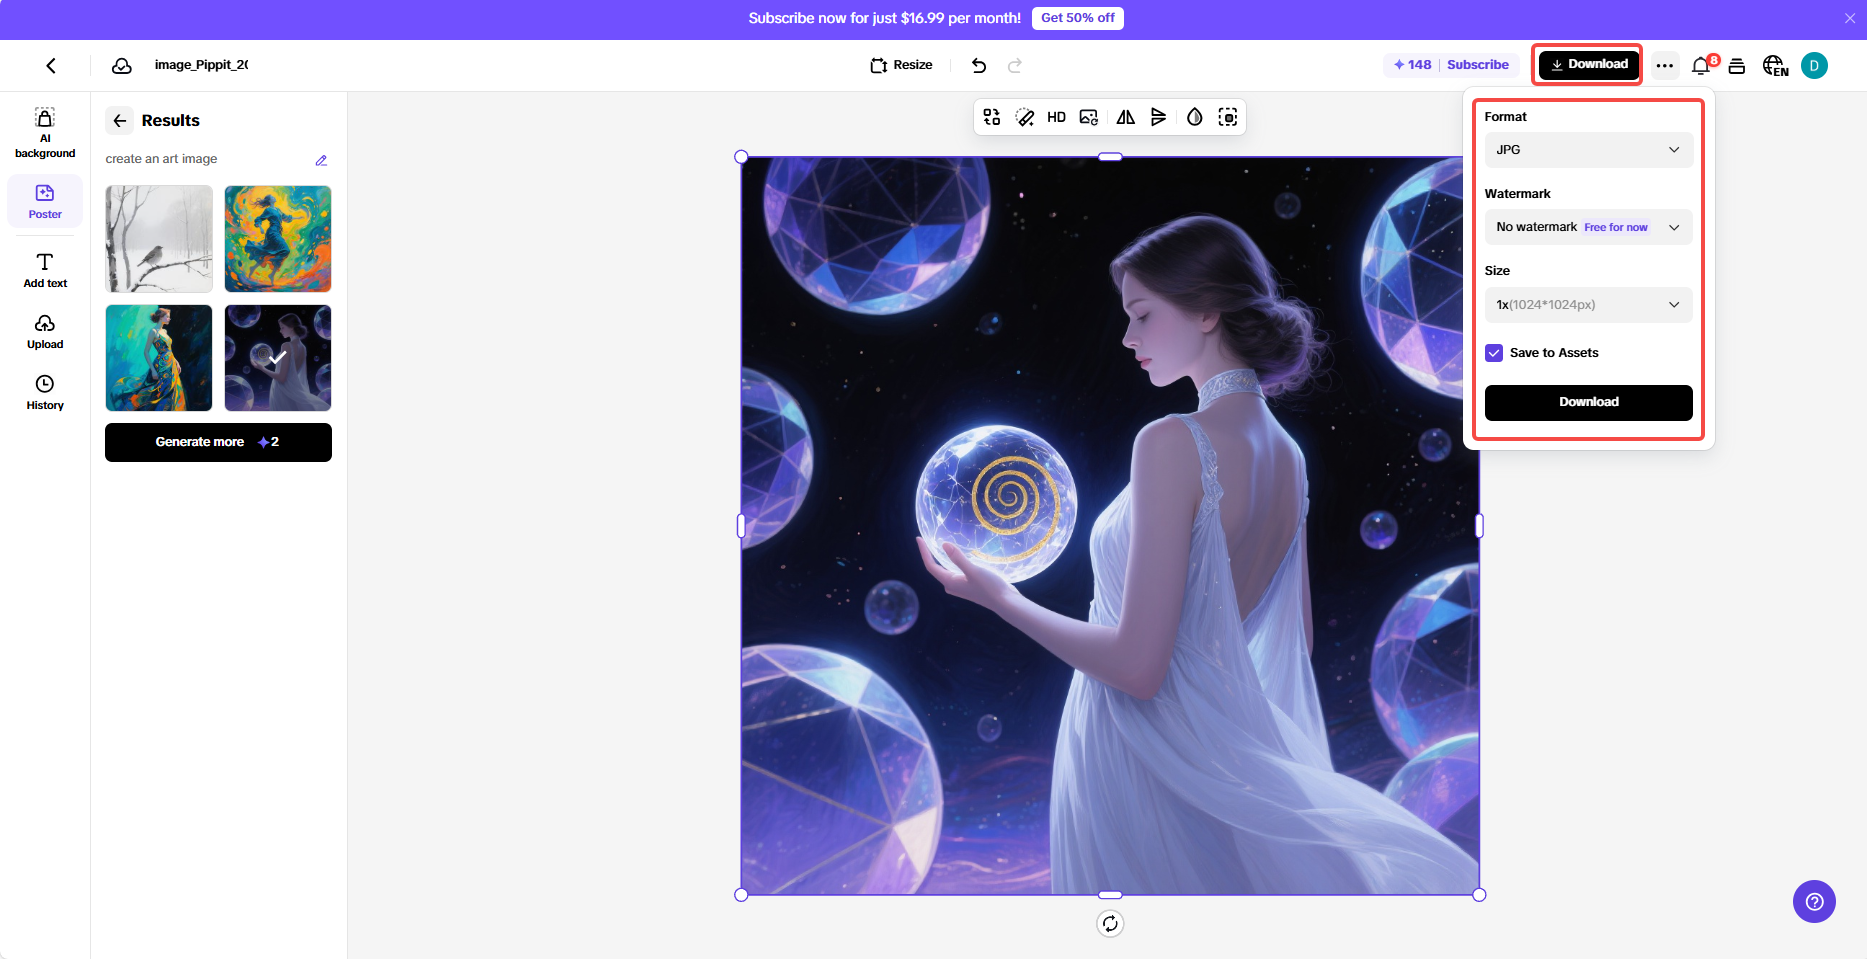Select the Add text tool

pyautogui.click(x=45, y=270)
